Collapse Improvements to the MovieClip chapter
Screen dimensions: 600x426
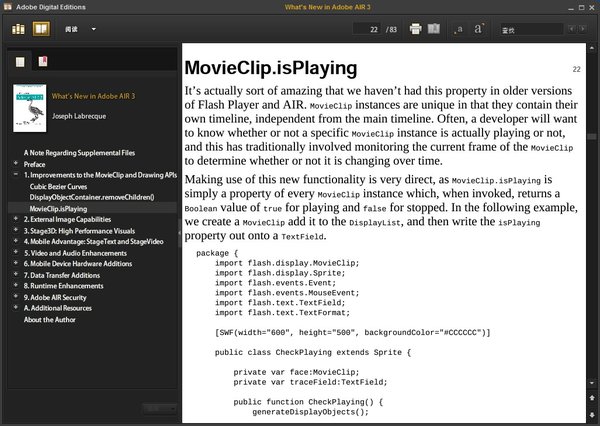15,175
